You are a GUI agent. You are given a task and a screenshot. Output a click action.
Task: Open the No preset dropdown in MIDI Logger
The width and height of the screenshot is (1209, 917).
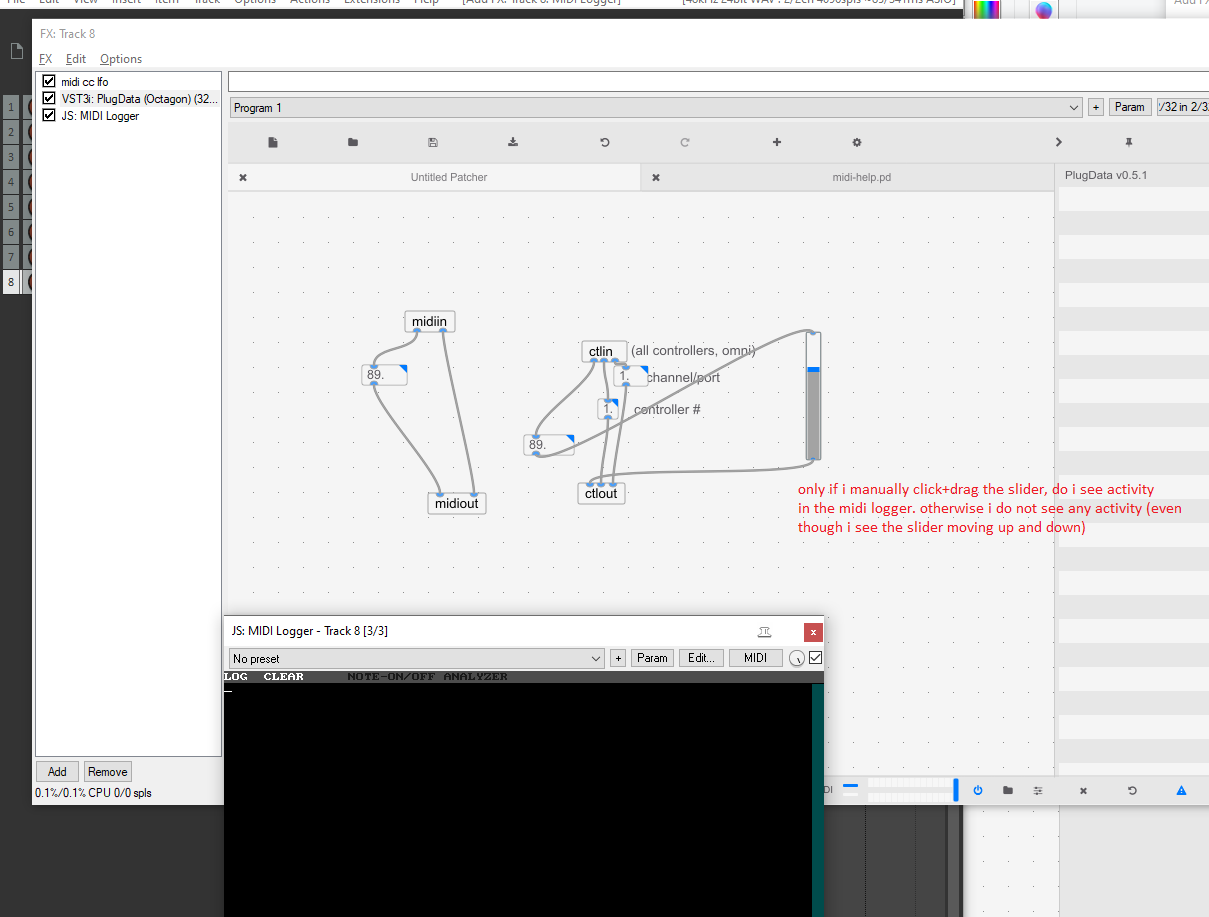[415, 658]
